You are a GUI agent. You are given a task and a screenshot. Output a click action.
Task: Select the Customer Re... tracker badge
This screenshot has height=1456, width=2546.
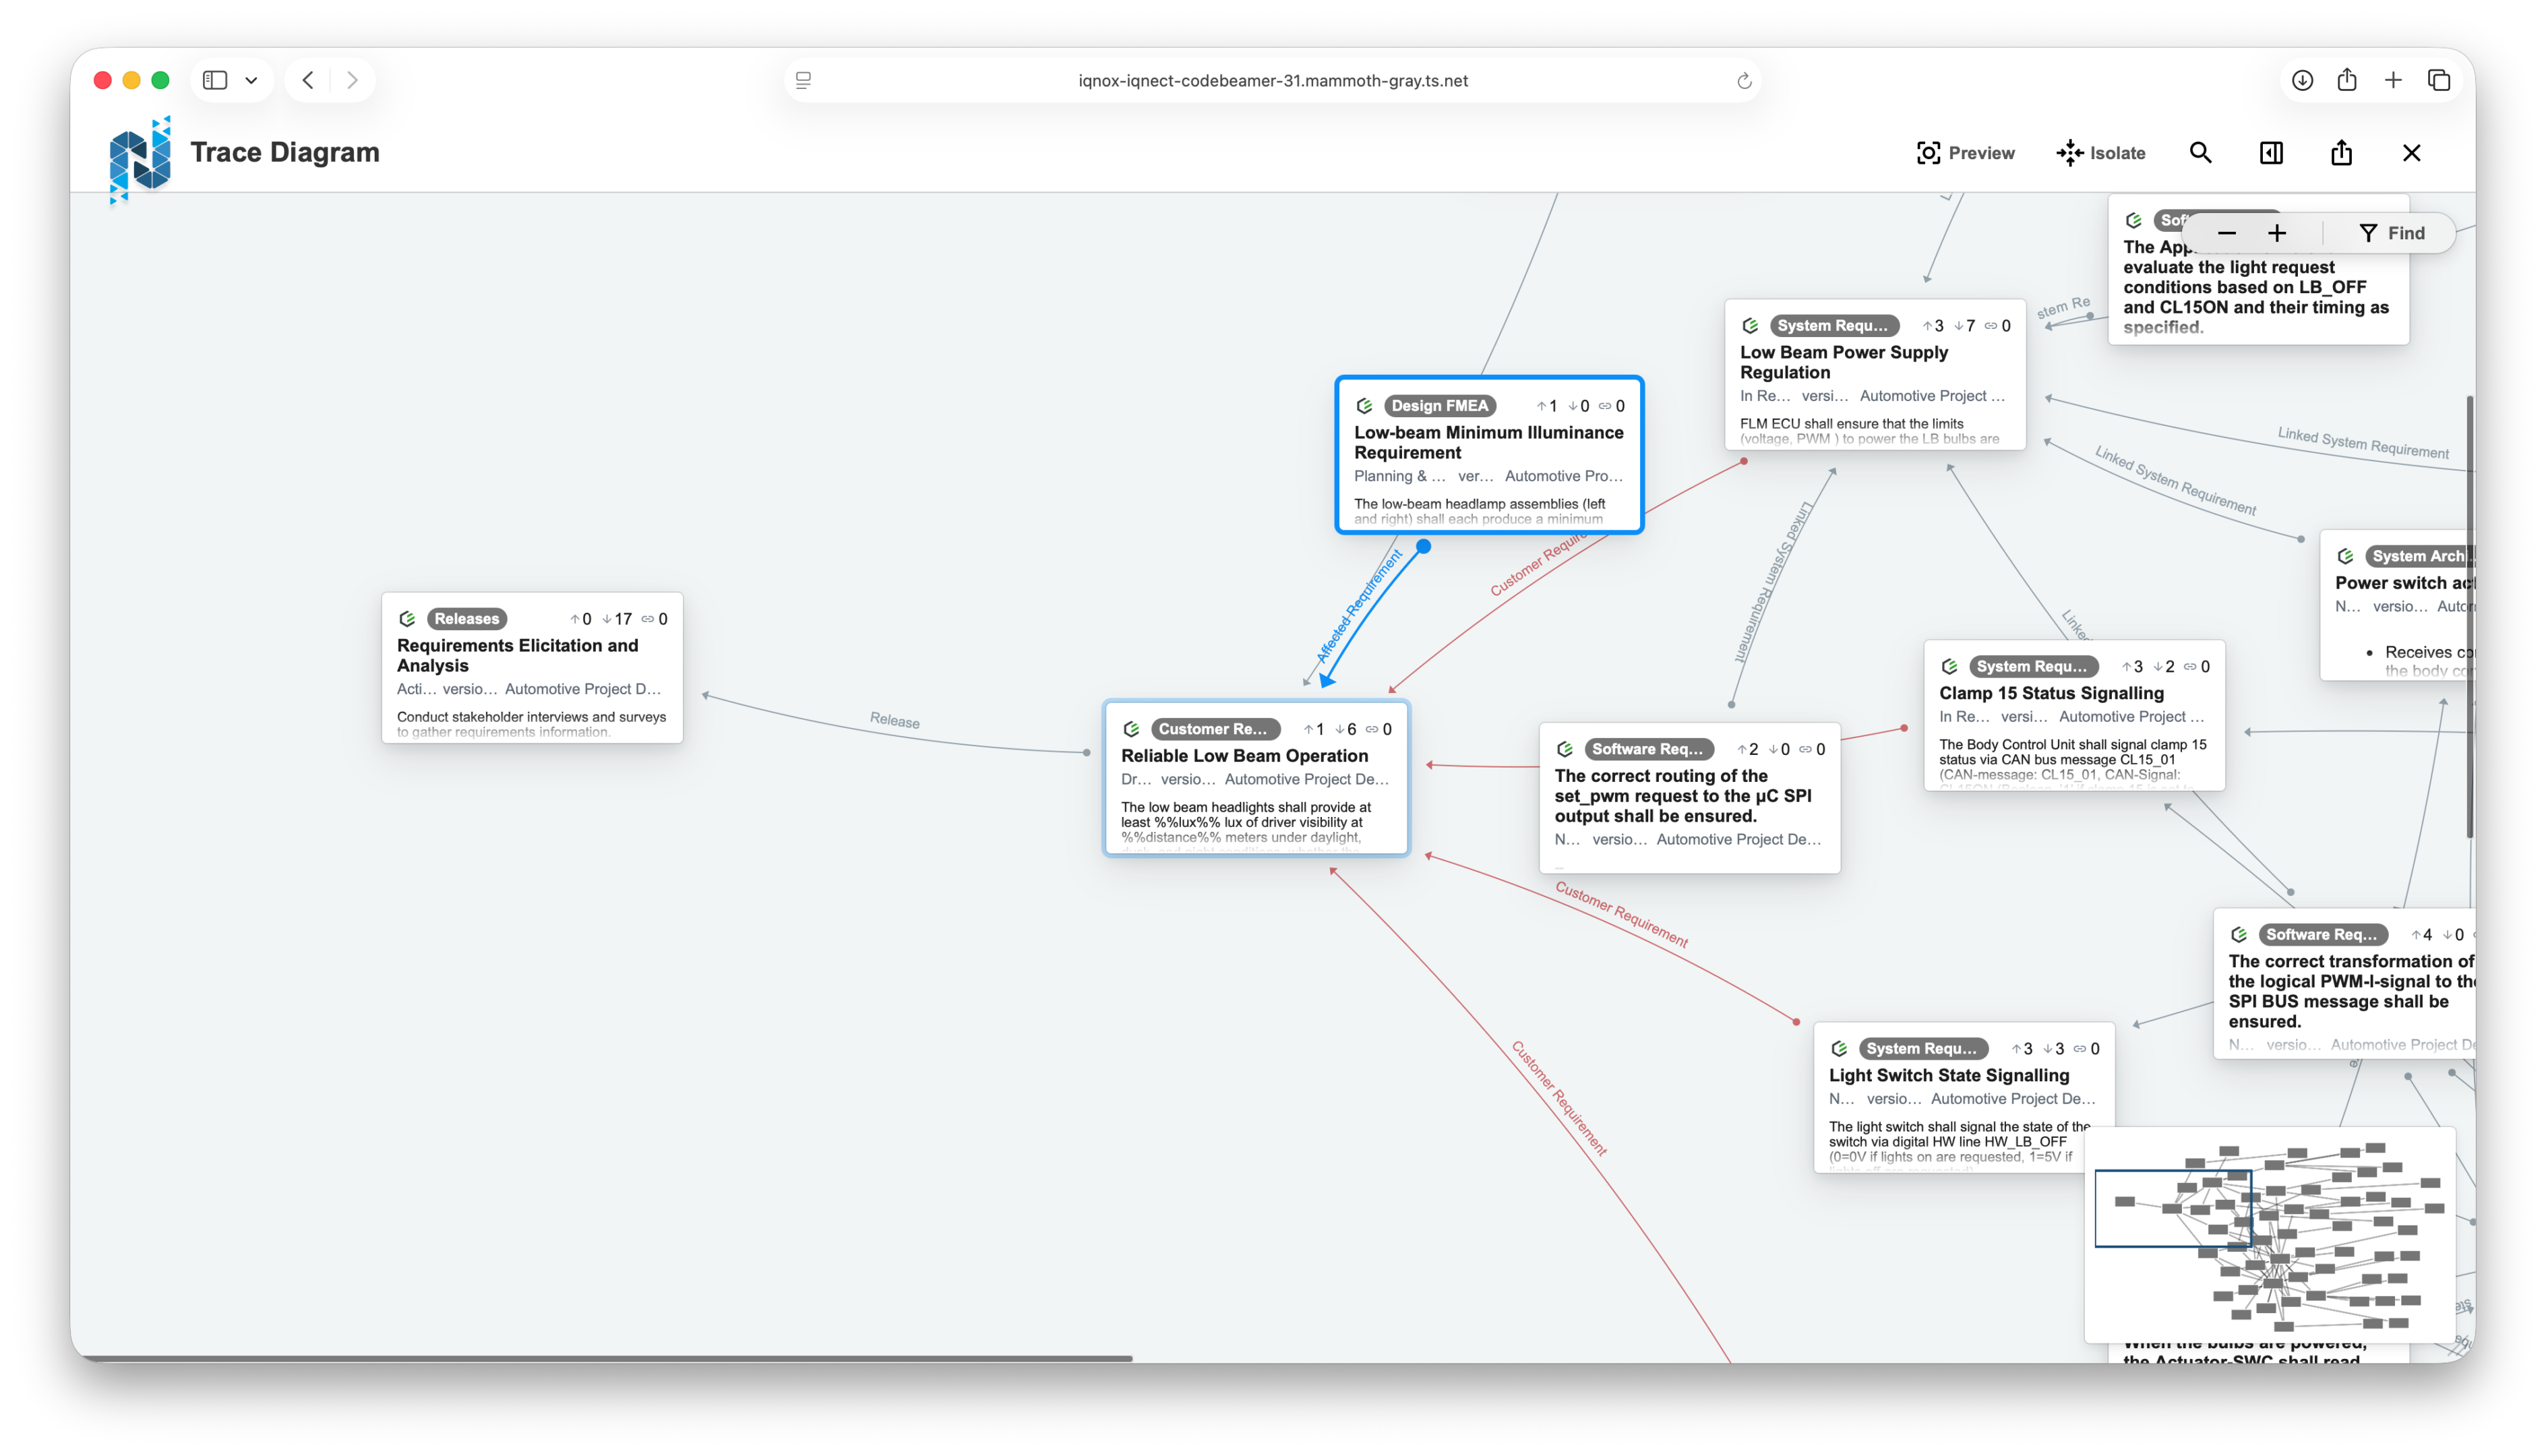coord(1215,729)
